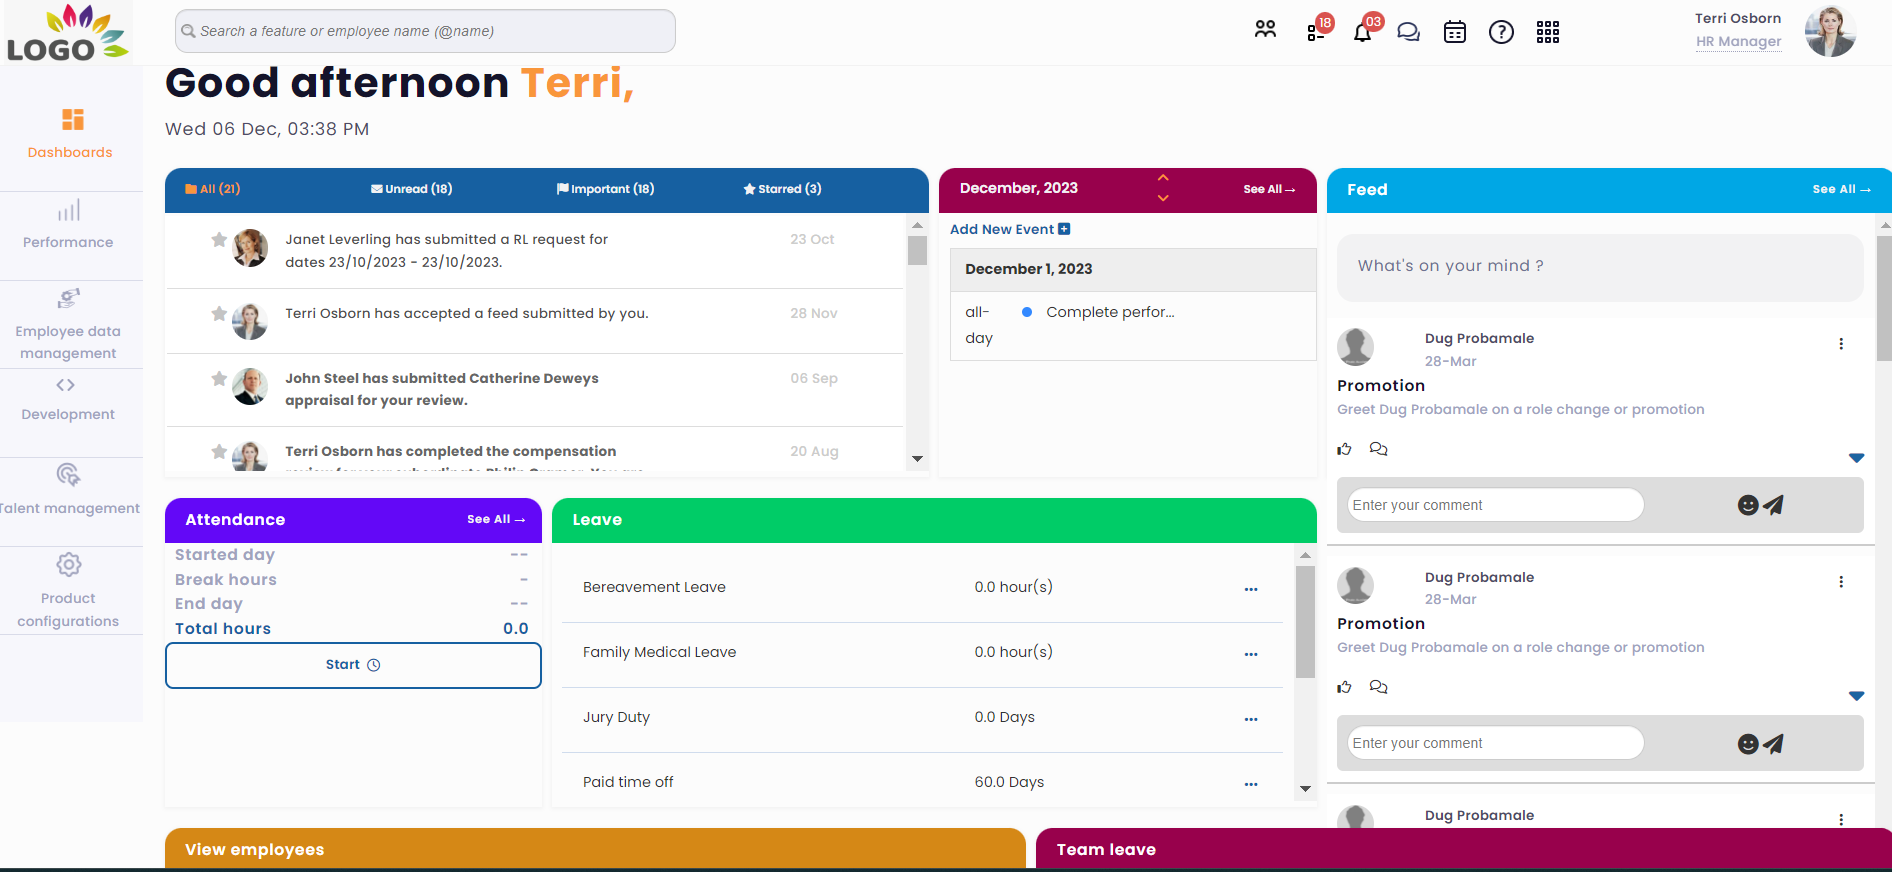Open the 'Complete perfor...' calendar event
Viewport: 1892px width, 872px height.
click(1110, 312)
